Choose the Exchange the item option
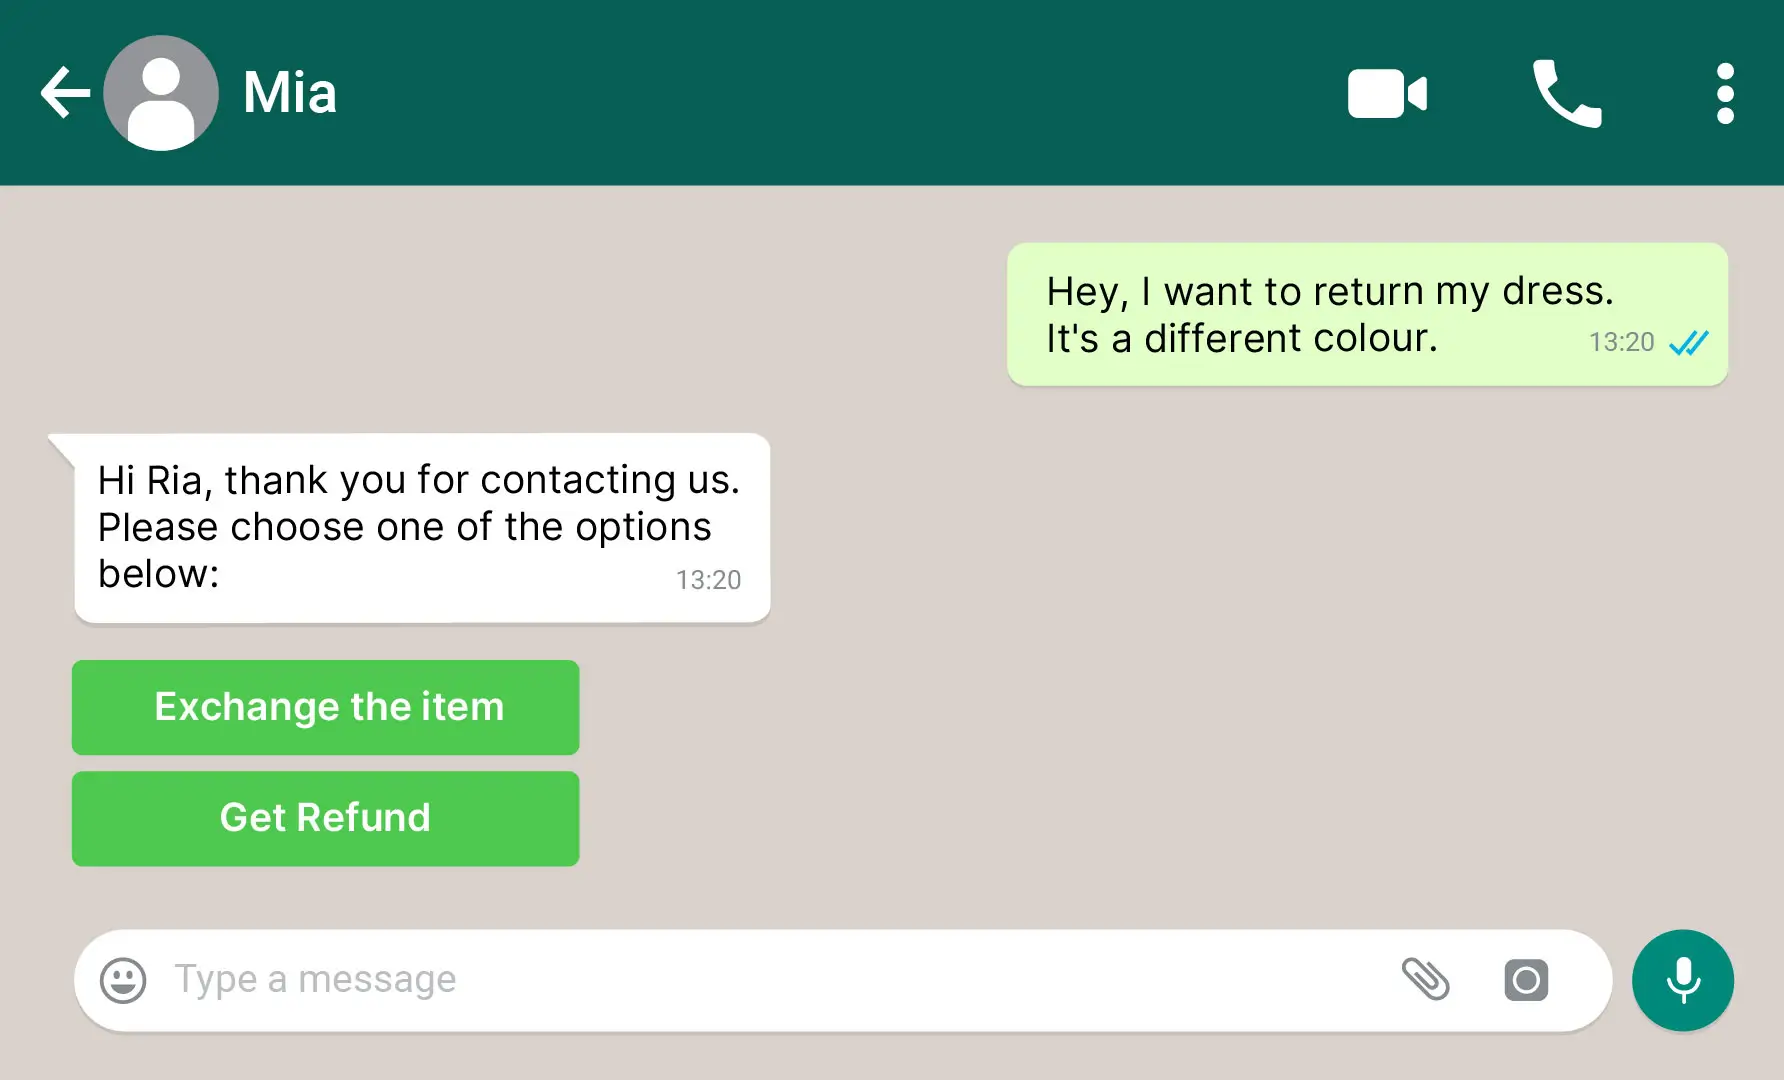1784x1080 pixels. coord(325,707)
